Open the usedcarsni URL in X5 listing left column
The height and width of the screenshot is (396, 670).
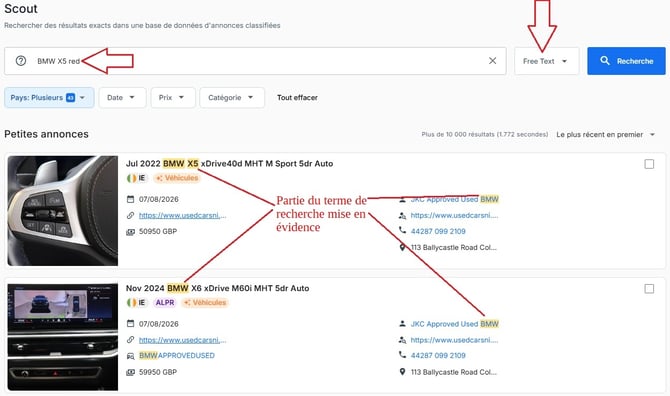[x=182, y=215]
